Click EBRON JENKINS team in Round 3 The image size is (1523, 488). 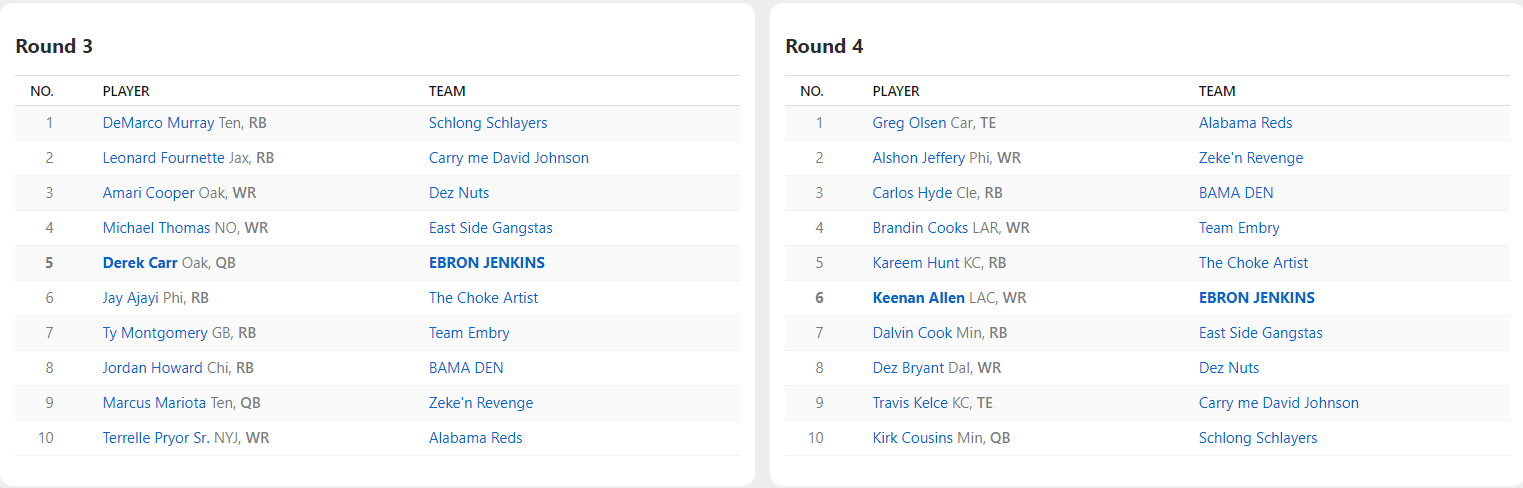tap(487, 263)
